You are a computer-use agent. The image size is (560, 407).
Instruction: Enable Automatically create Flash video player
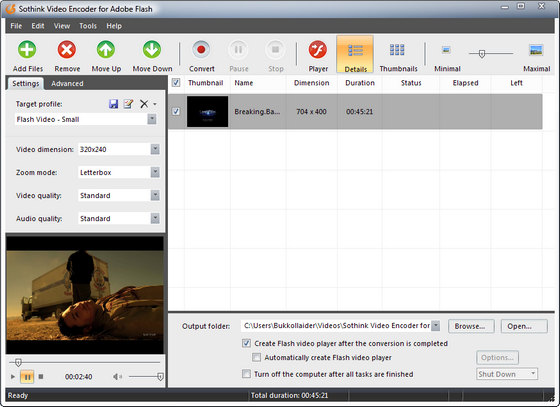(256, 357)
